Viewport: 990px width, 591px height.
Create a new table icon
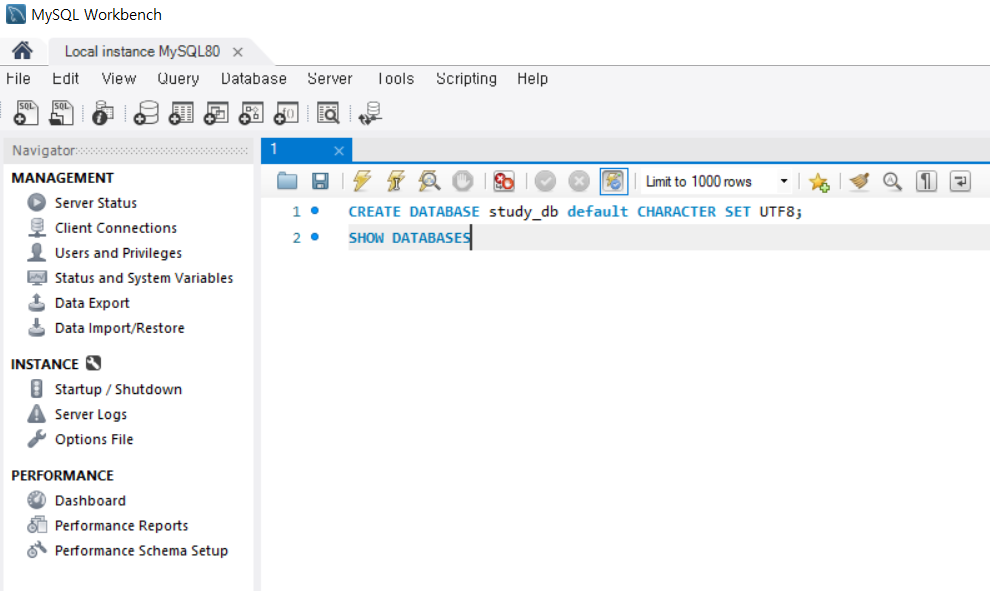point(181,113)
